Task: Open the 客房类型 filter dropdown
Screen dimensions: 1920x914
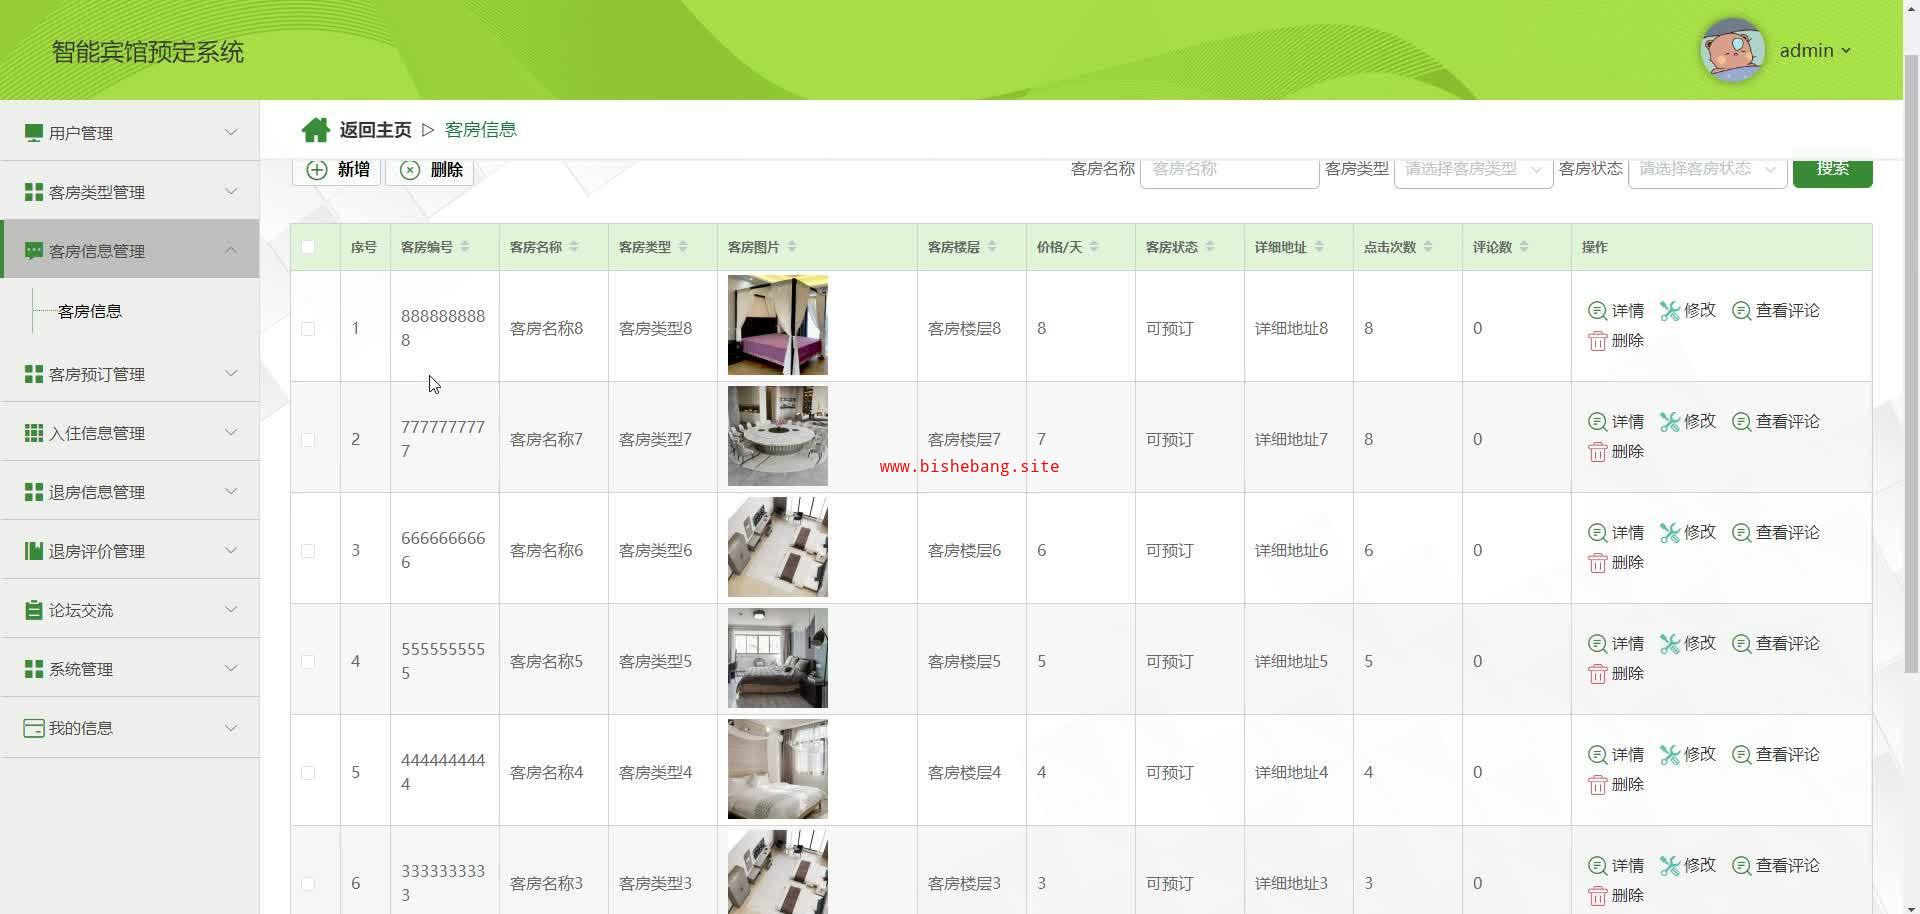Action: point(1473,169)
